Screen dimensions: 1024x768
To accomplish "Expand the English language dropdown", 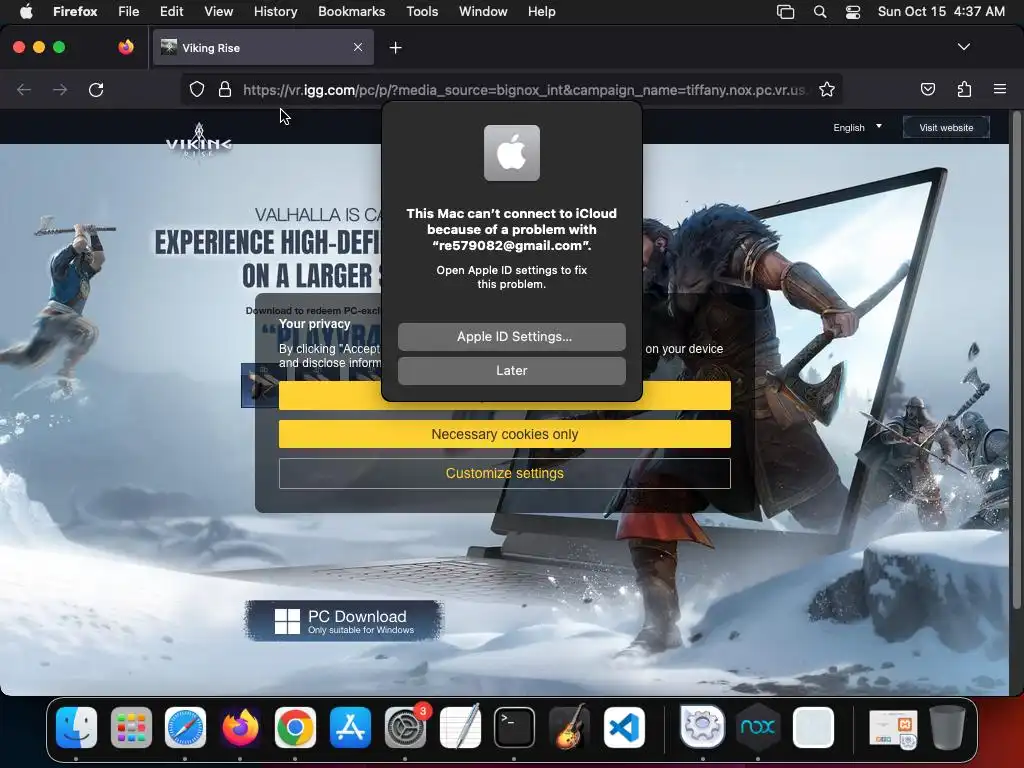I will tap(857, 127).
